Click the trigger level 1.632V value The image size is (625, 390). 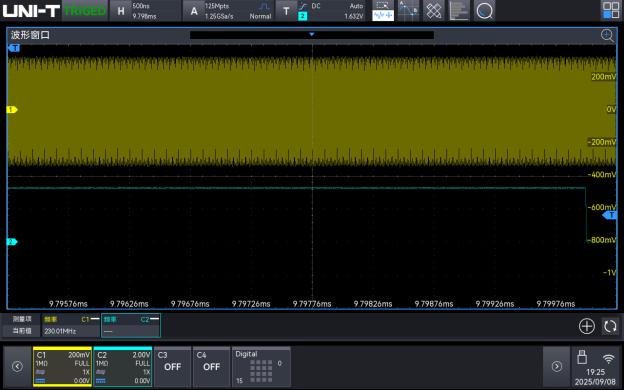(354, 16)
